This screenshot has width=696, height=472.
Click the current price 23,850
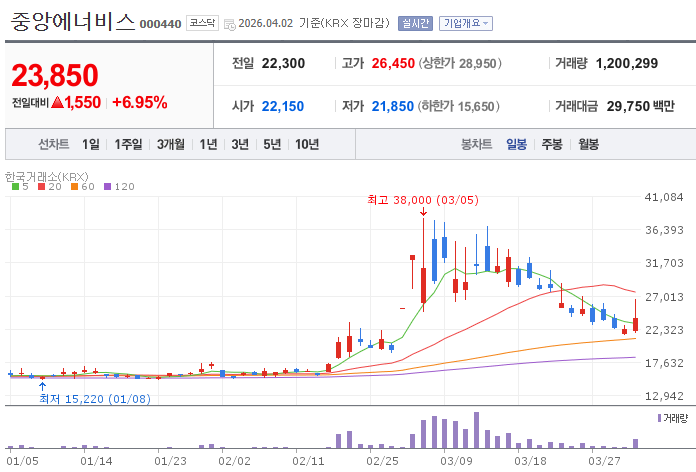[55, 75]
